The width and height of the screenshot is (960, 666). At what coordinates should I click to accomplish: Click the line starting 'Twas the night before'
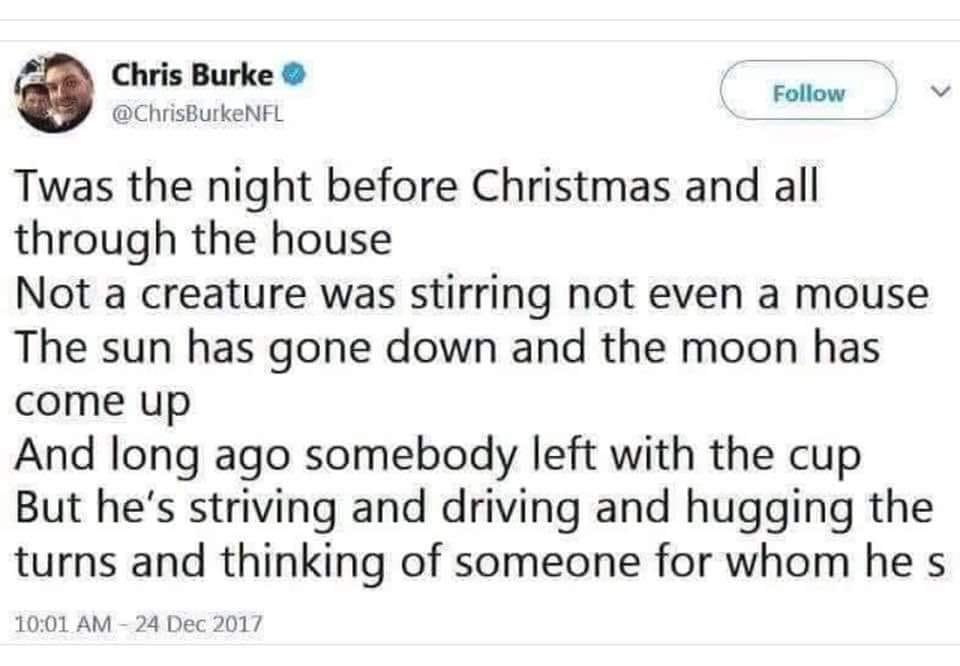click(x=416, y=188)
